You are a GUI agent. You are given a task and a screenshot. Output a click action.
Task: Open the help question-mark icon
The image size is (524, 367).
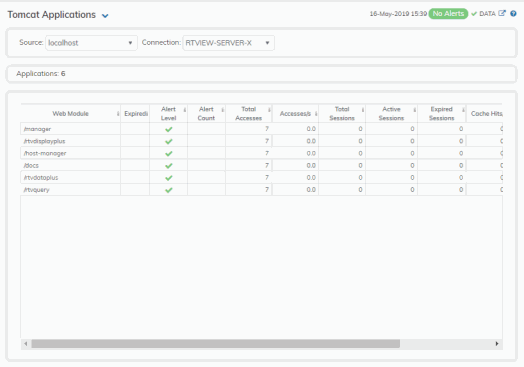513,14
